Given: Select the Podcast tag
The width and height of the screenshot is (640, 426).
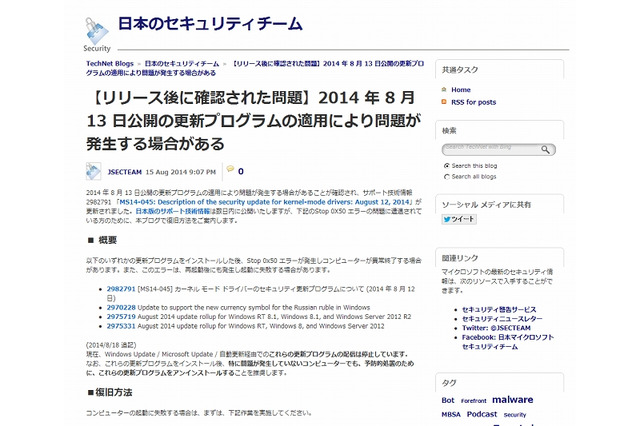Looking at the screenshot, I should coord(482,414).
